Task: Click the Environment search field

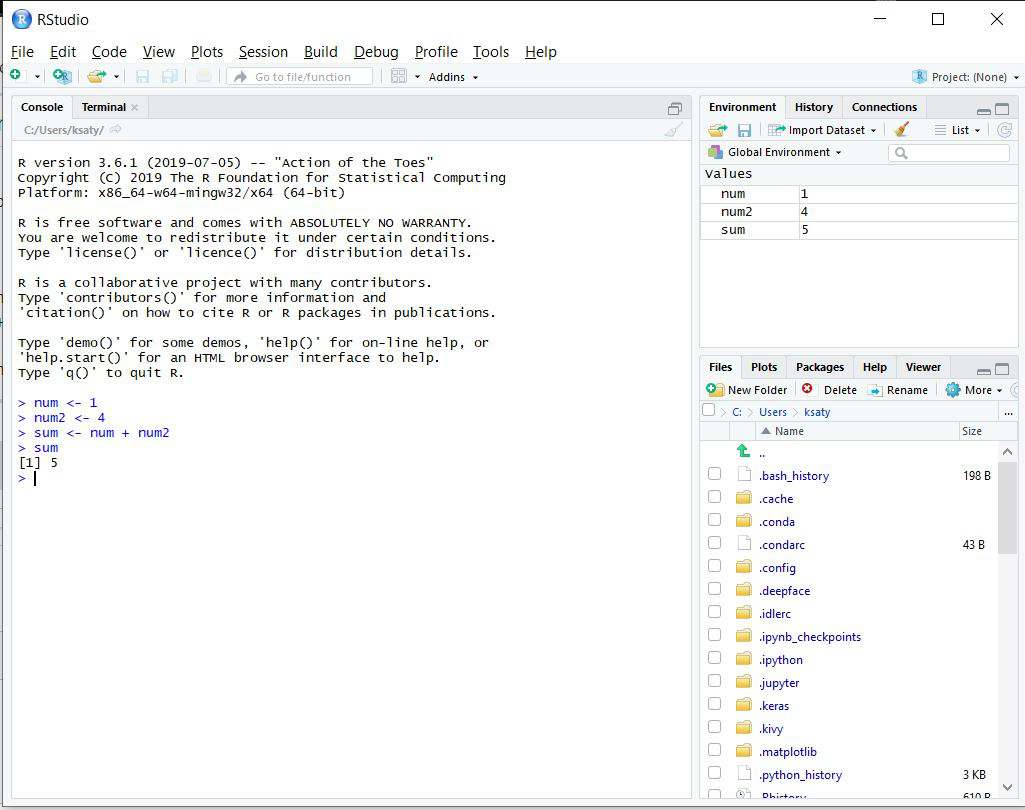Action: (x=949, y=153)
